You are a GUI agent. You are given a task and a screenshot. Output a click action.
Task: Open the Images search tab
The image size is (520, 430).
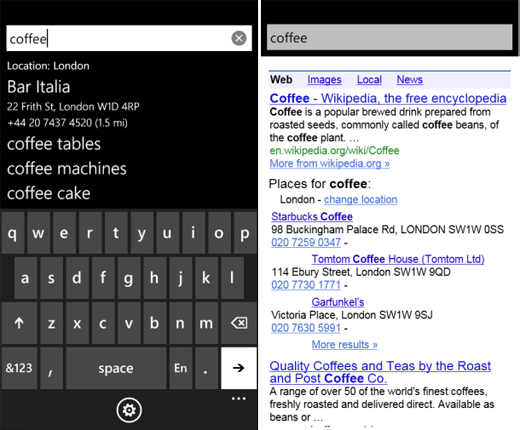coord(324,80)
